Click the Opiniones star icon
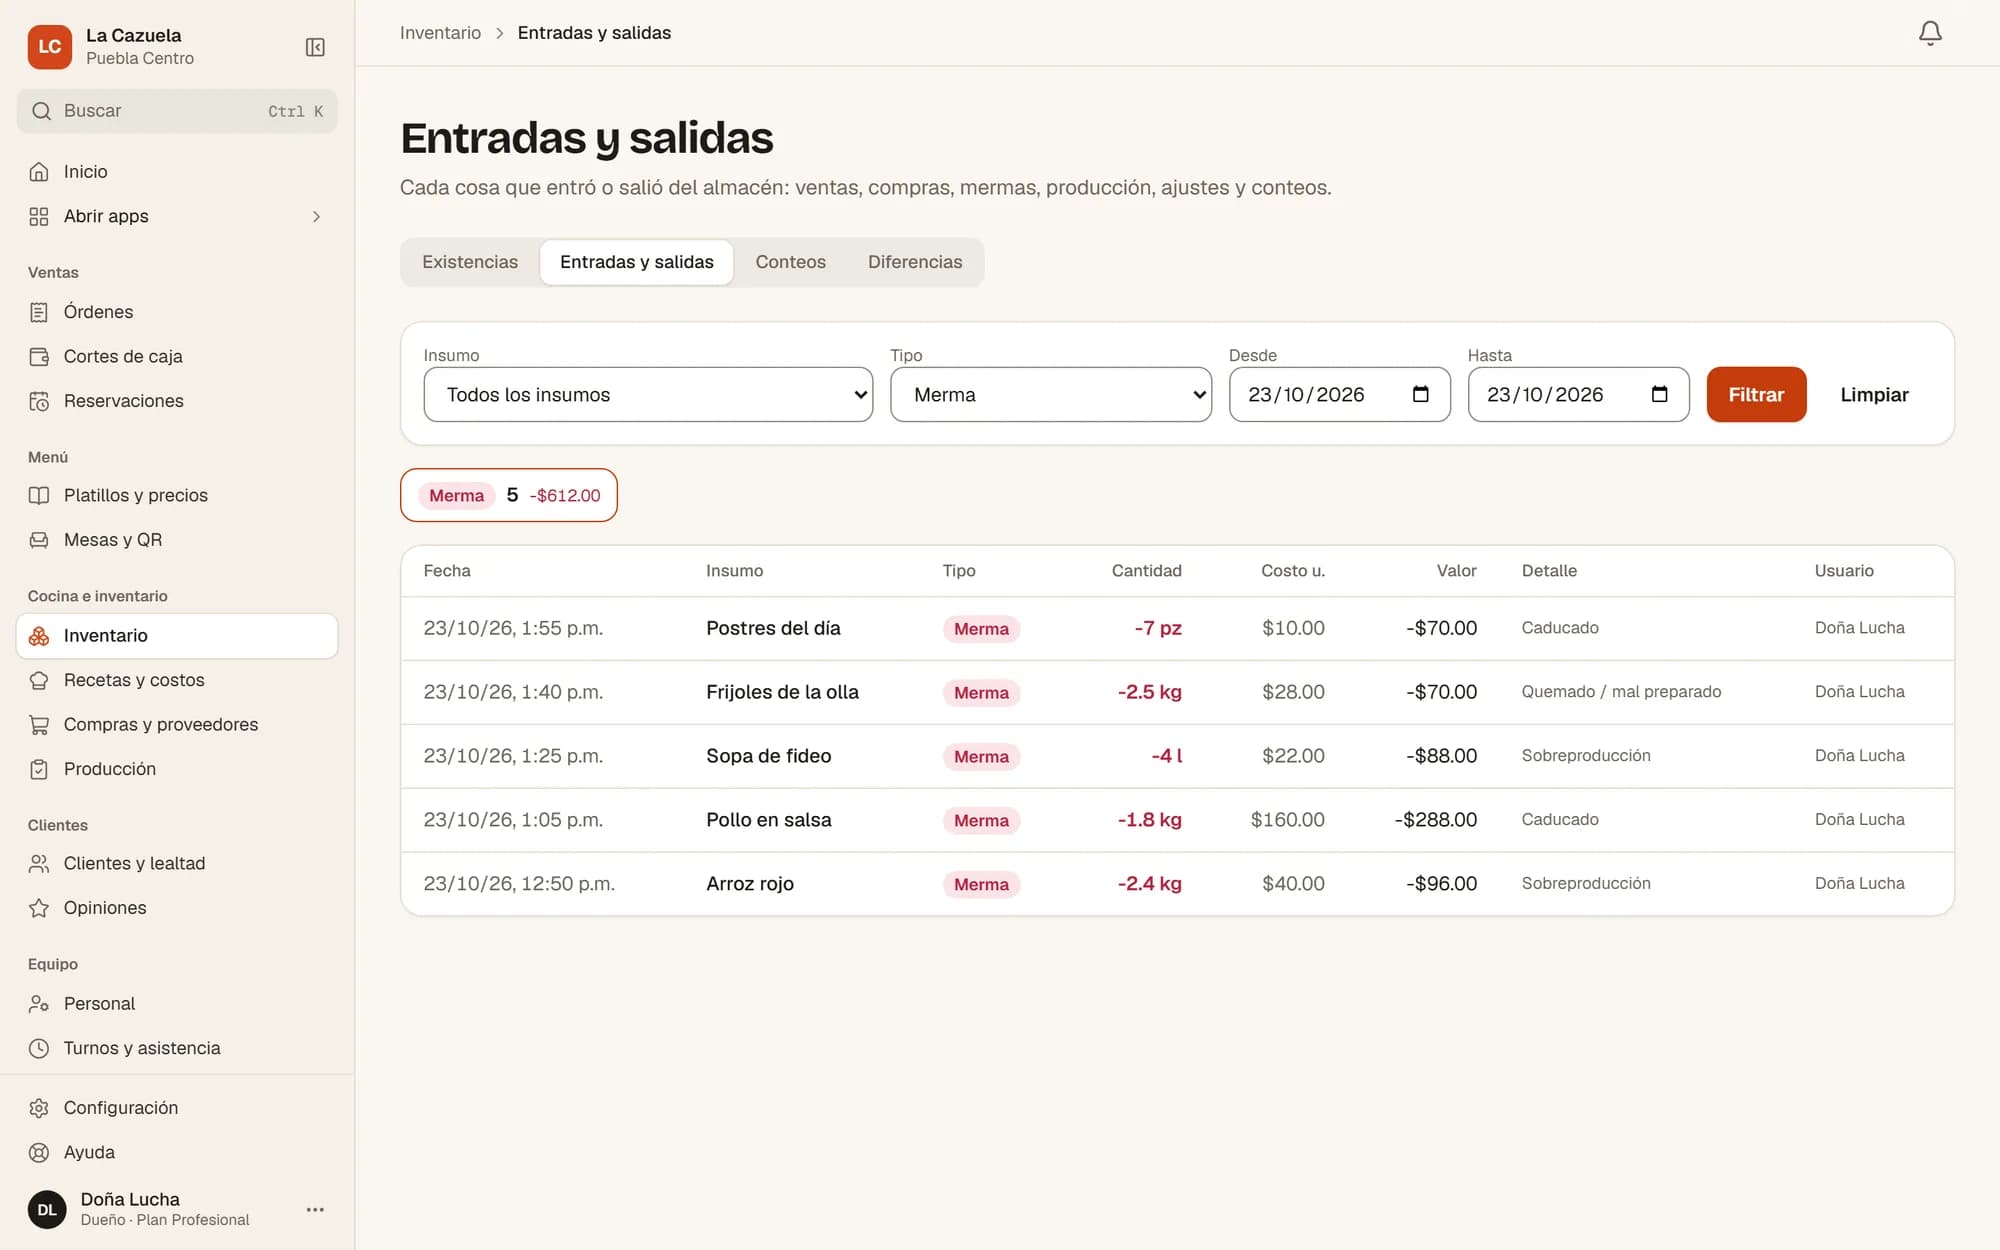This screenshot has height=1250, width=2000. pyautogui.click(x=39, y=908)
